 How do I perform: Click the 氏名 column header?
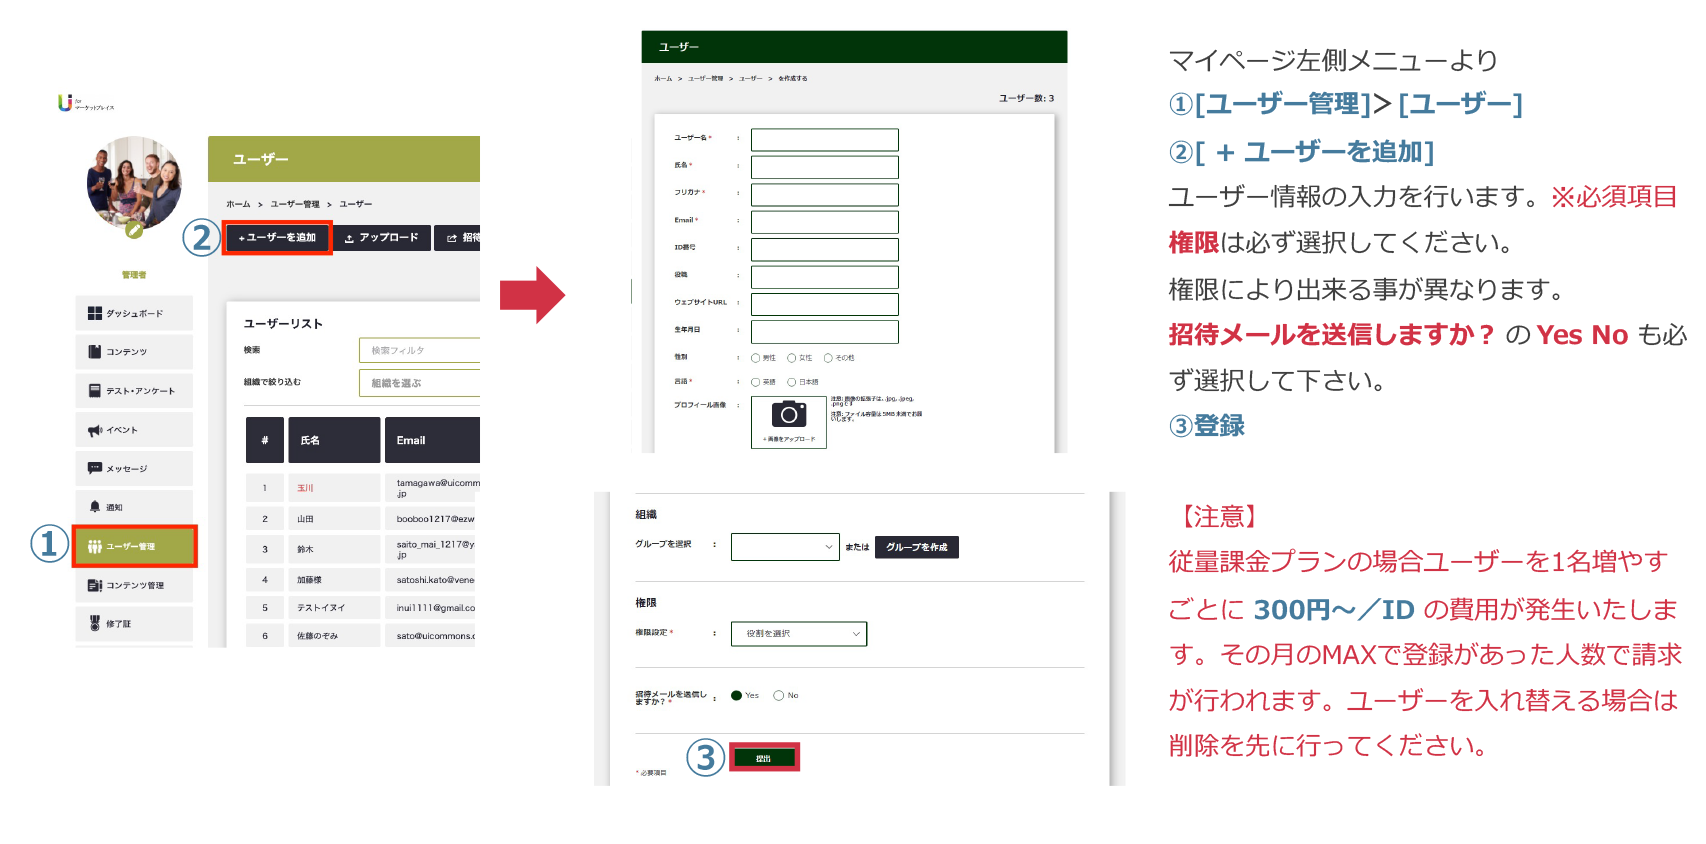coord(334,440)
